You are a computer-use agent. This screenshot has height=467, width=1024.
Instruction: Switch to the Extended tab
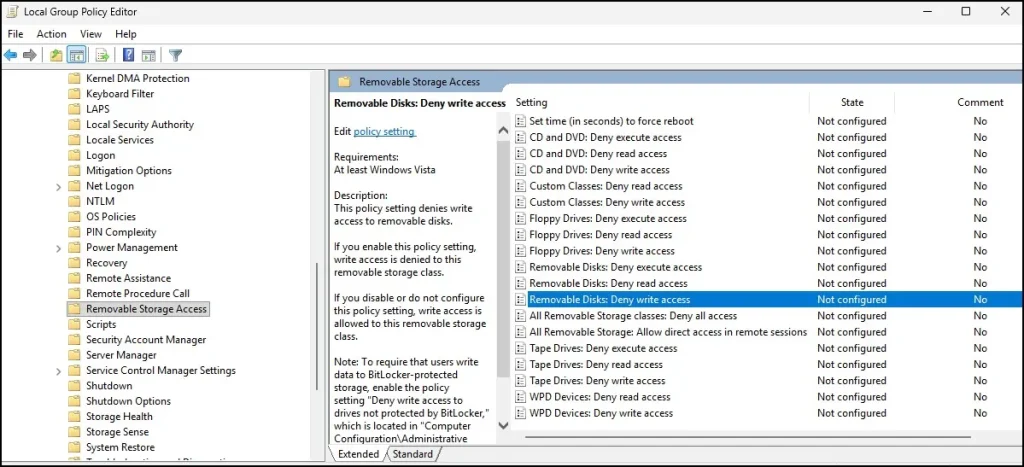pos(359,454)
